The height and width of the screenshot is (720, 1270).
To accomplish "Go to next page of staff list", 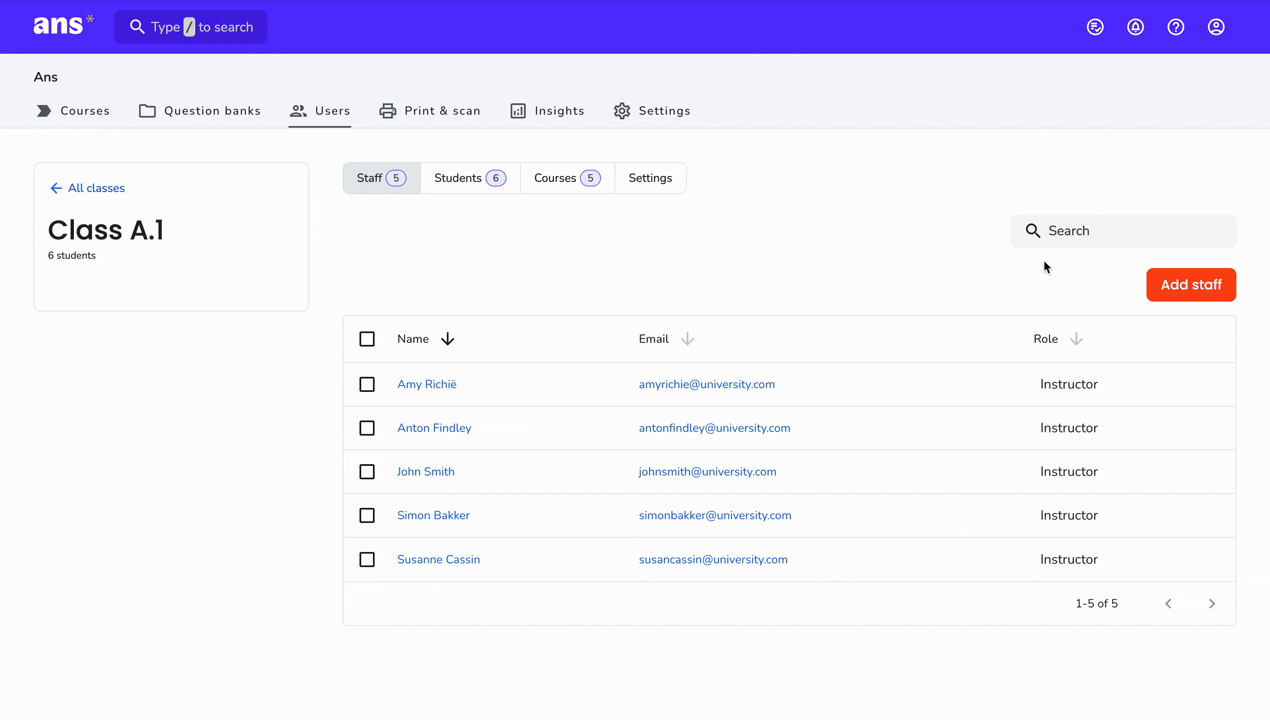I will point(1212,604).
